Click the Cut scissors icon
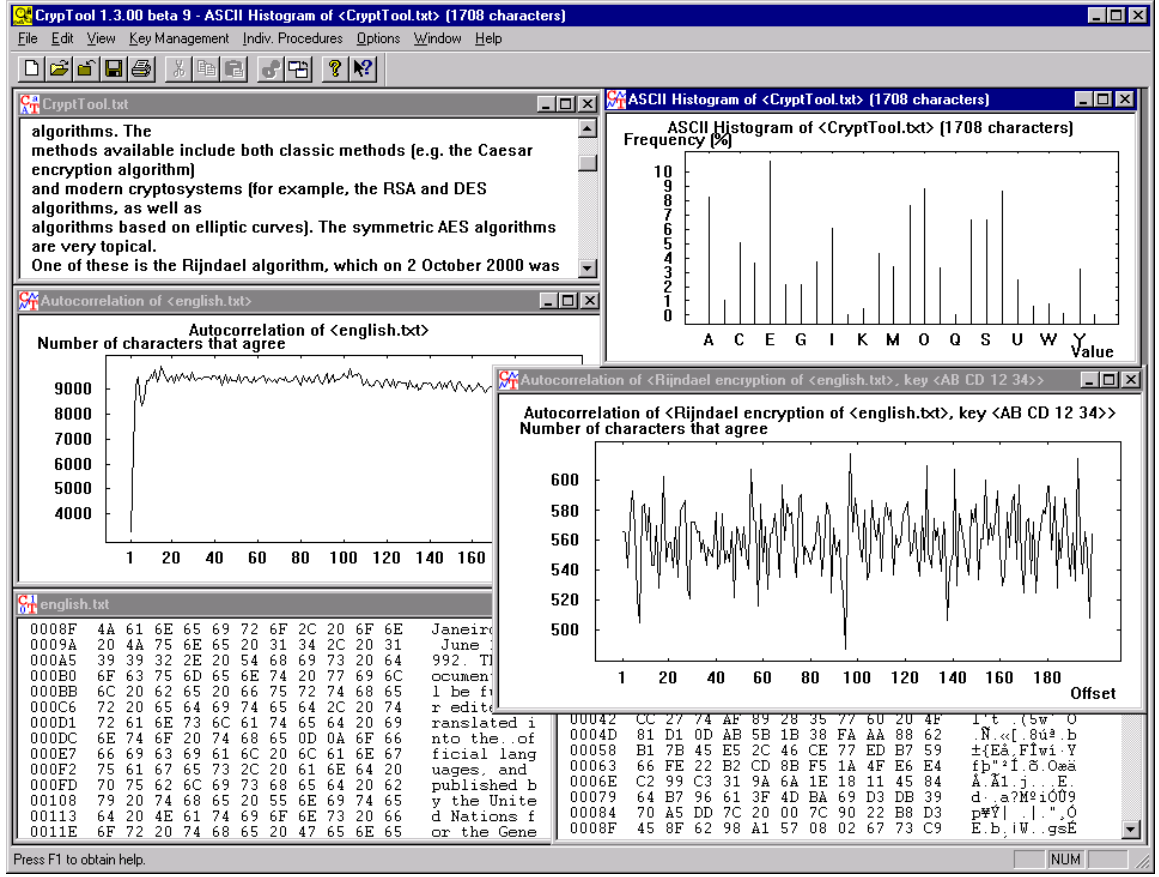Viewport: 1159px width, 877px height. tap(179, 69)
